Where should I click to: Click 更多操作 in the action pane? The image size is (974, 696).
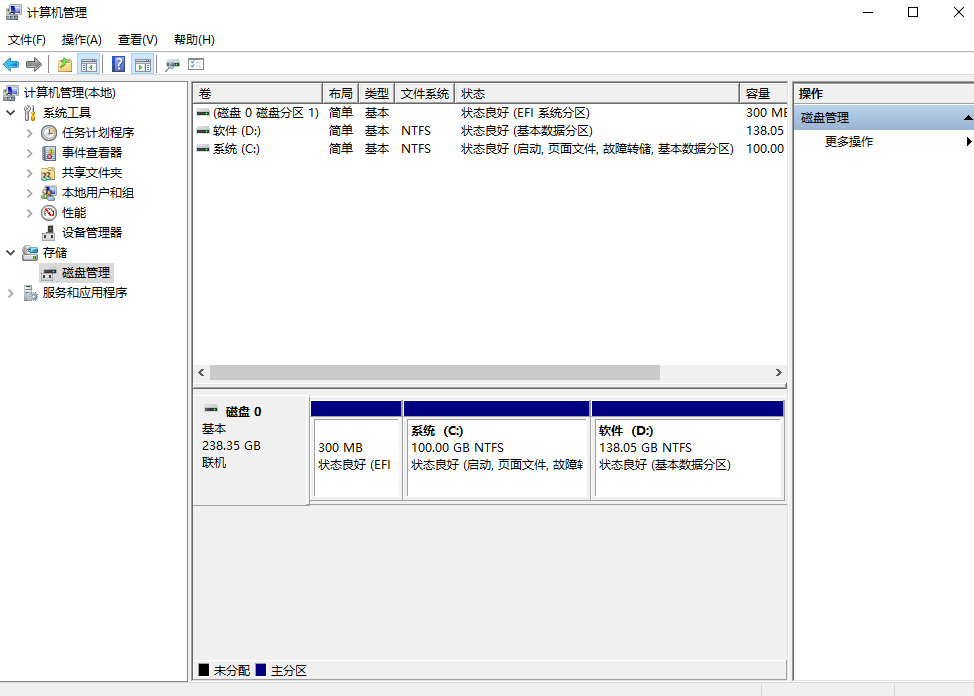click(850, 141)
